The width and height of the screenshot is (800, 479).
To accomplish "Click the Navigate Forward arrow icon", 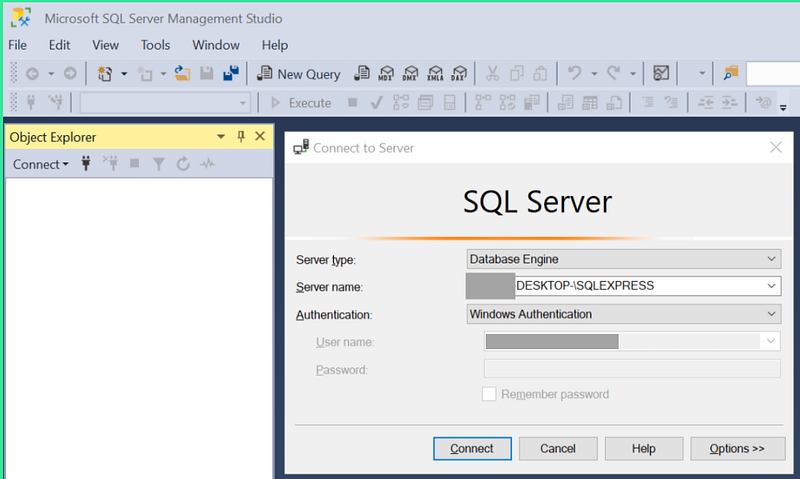I will pyautogui.click(x=70, y=74).
